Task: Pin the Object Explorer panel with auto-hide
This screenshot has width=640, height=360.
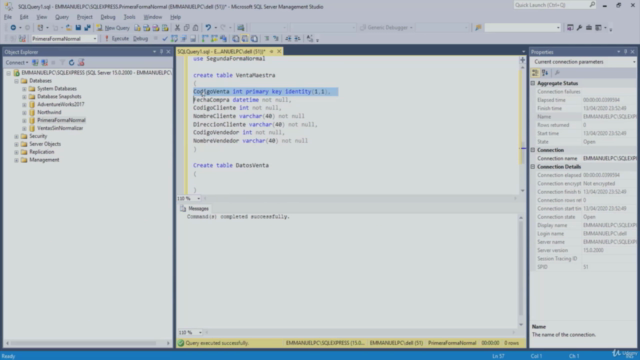Action: (161, 52)
